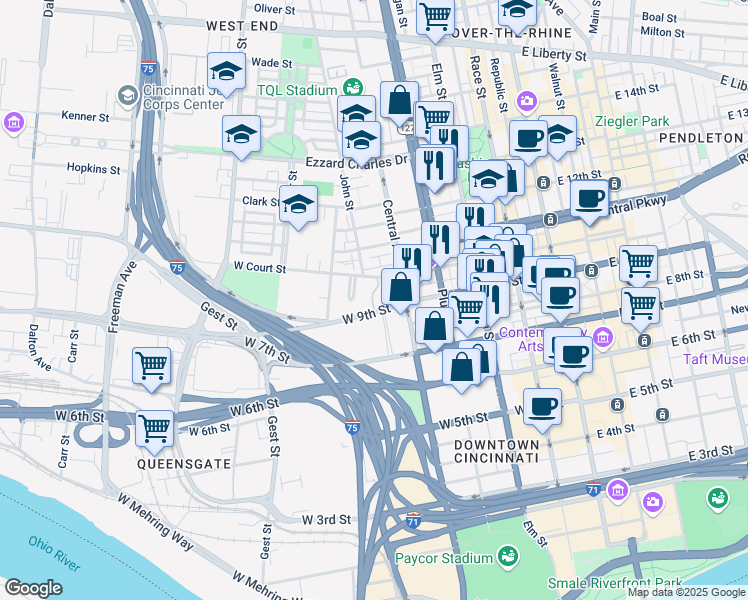The image size is (748, 600).
Task: Select the W Mehring Way street label
Action: point(155,522)
